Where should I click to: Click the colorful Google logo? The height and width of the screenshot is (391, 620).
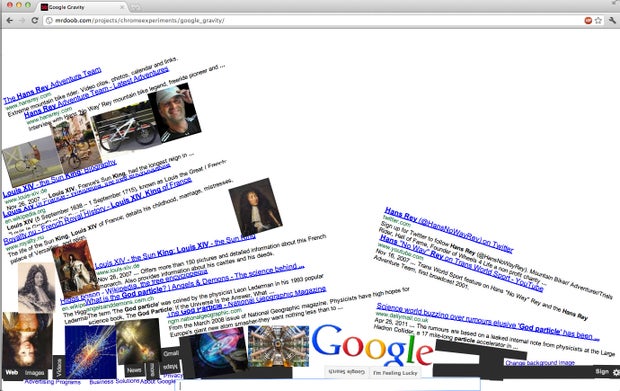tap(372, 345)
